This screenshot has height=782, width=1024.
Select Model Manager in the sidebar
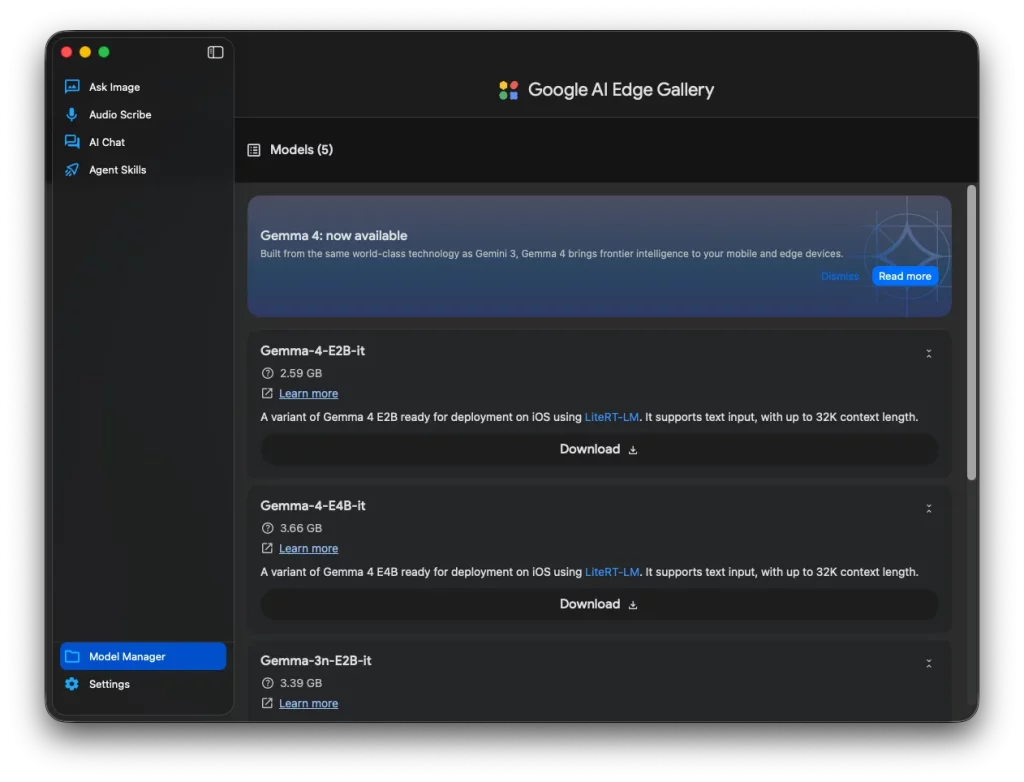click(x=143, y=657)
